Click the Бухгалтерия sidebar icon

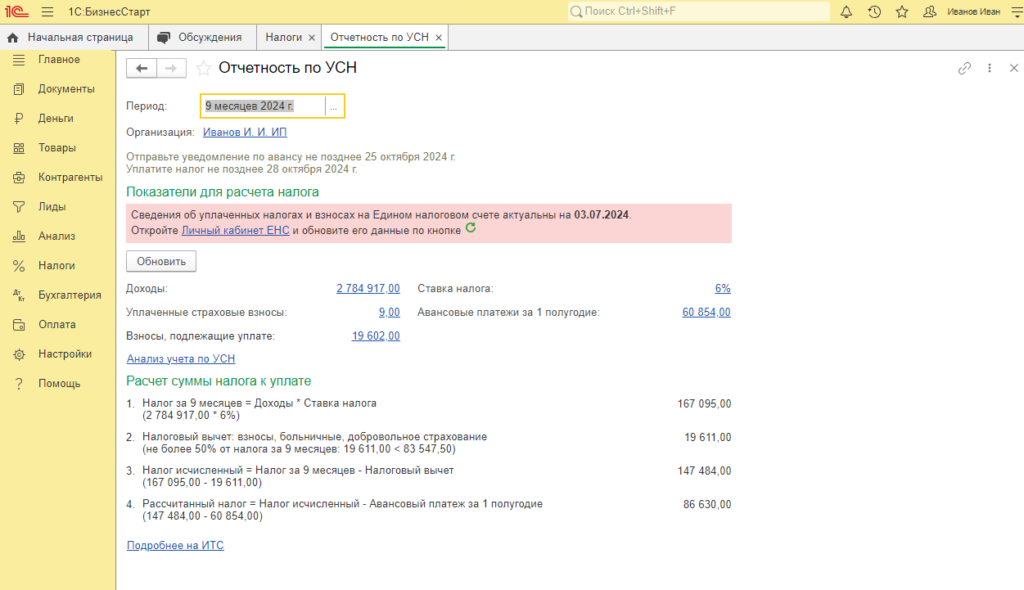(19, 295)
